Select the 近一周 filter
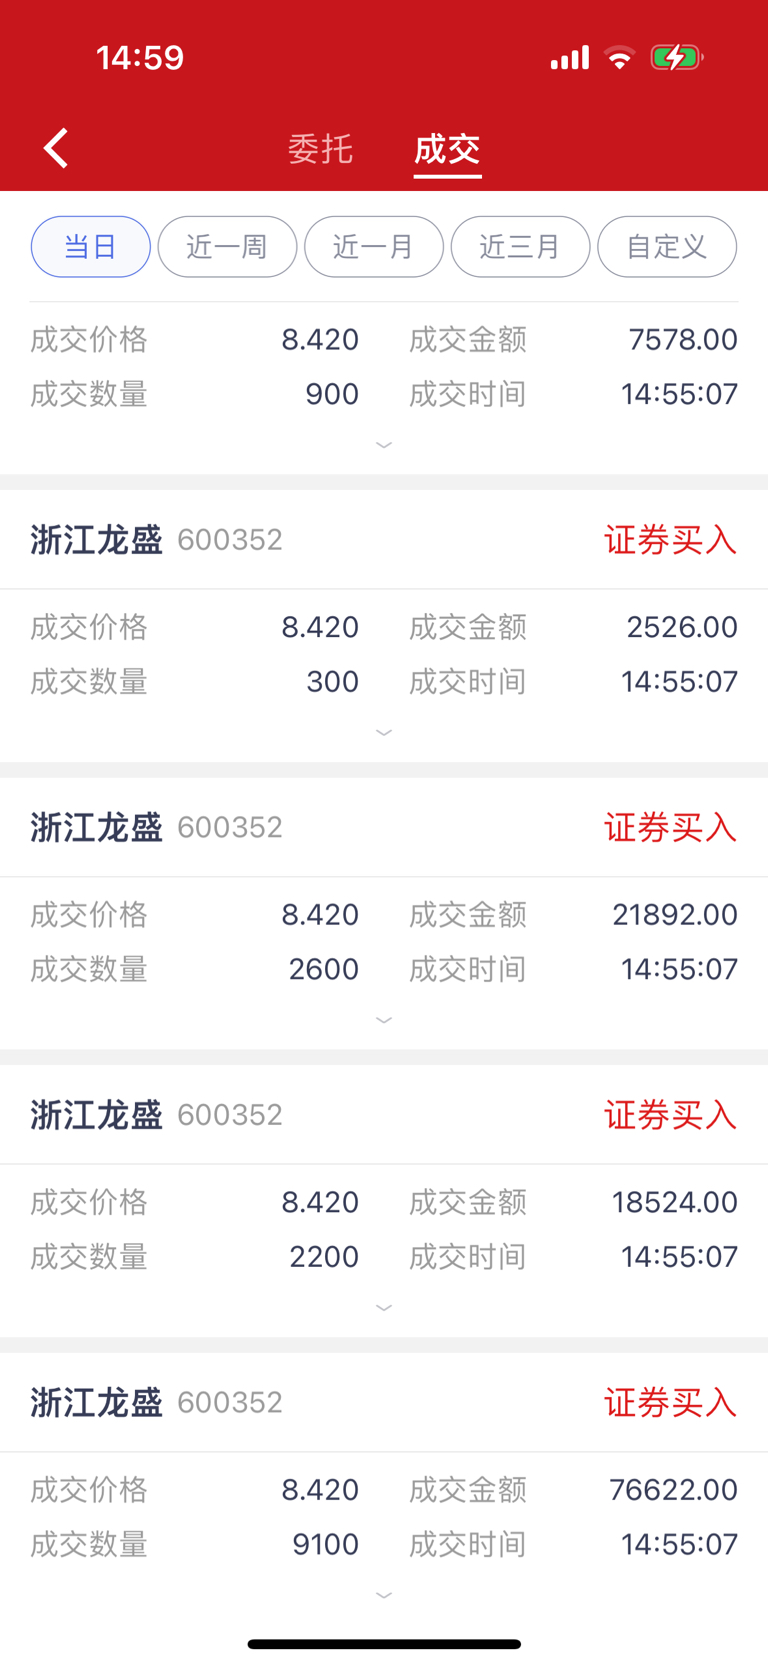769x1665 pixels. [227, 247]
